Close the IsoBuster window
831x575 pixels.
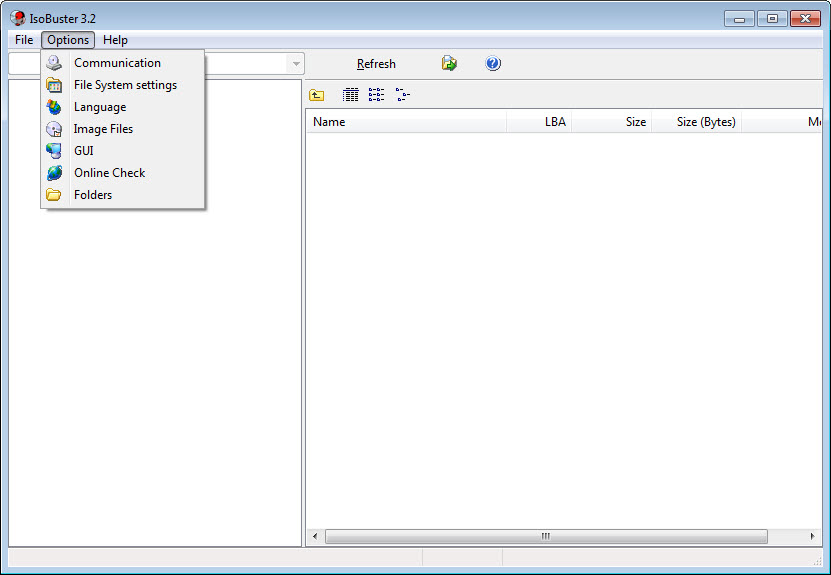pyautogui.click(x=806, y=19)
